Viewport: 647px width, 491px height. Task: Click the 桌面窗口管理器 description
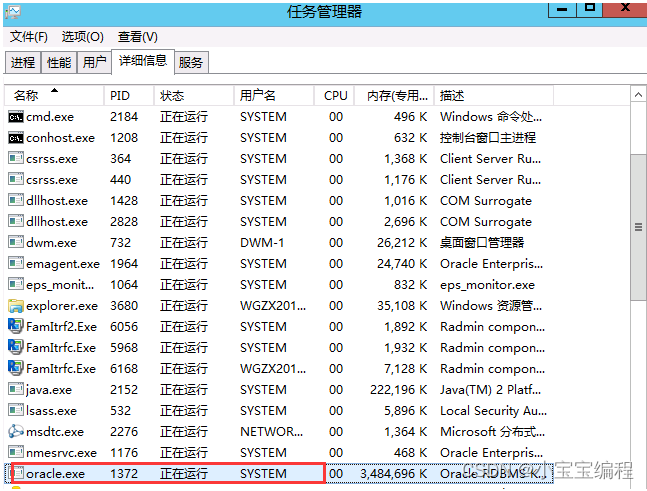[482, 243]
